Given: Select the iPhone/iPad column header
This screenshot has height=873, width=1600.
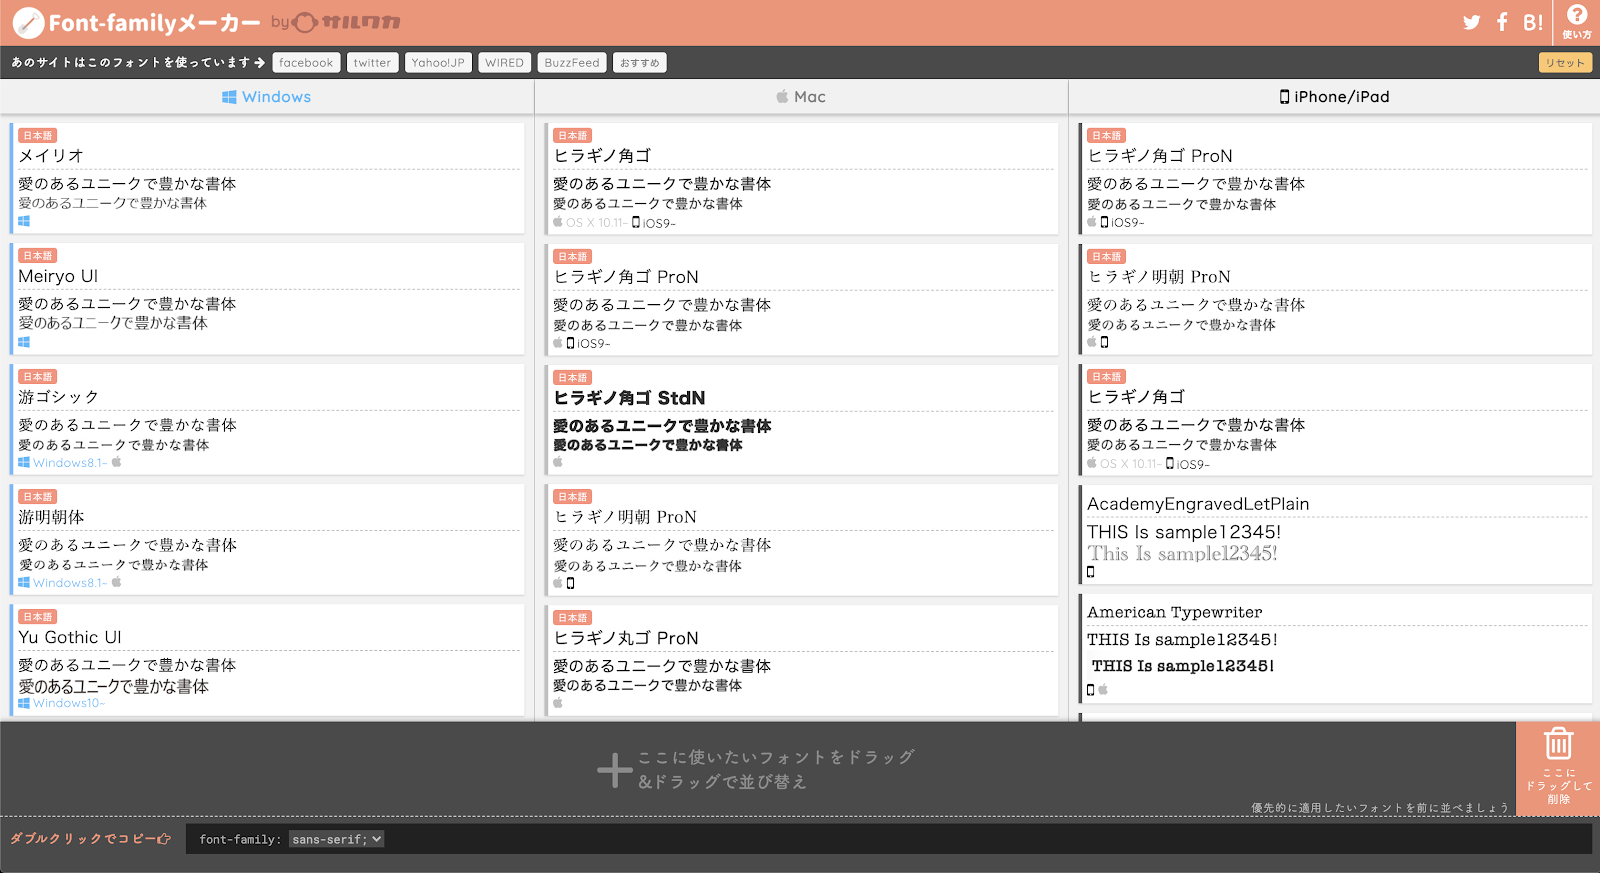Looking at the screenshot, I should coord(1334,97).
